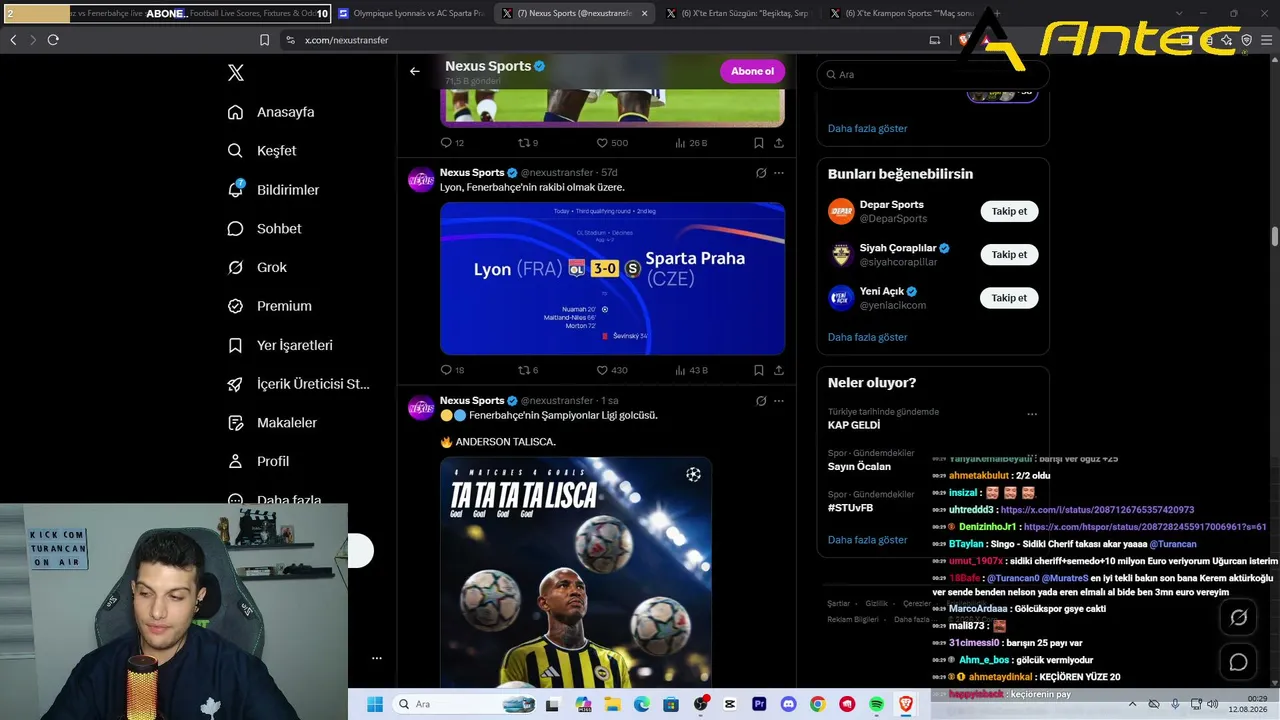Subscribe with the Abone ol button
The width and height of the screenshot is (1280, 720).
click(x=752, y=71)
